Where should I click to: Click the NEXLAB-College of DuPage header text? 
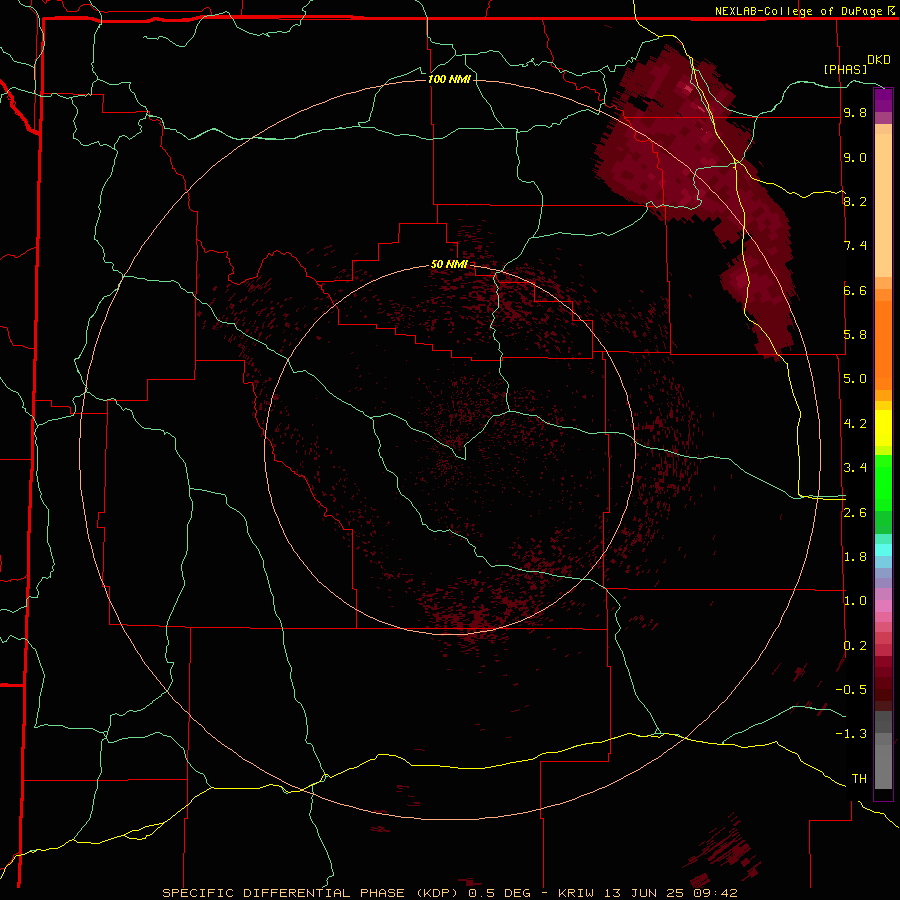[804, 11]
